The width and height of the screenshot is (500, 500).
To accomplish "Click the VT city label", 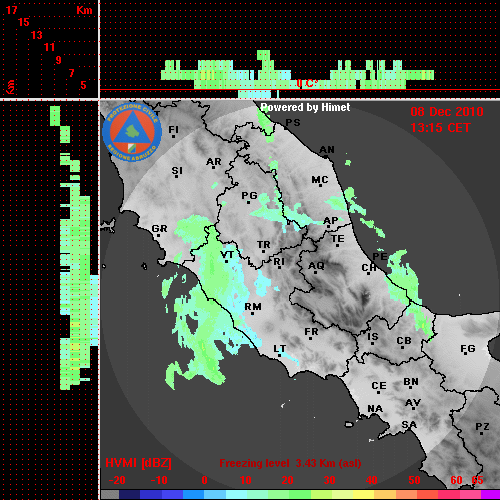I will point(227,255).
